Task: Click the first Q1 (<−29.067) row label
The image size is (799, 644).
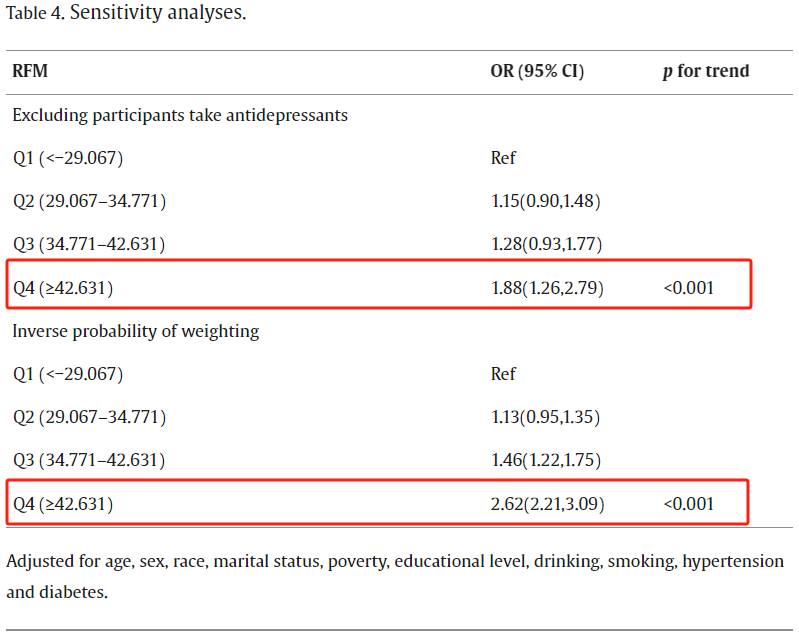Action: click(x=68, y=158)
